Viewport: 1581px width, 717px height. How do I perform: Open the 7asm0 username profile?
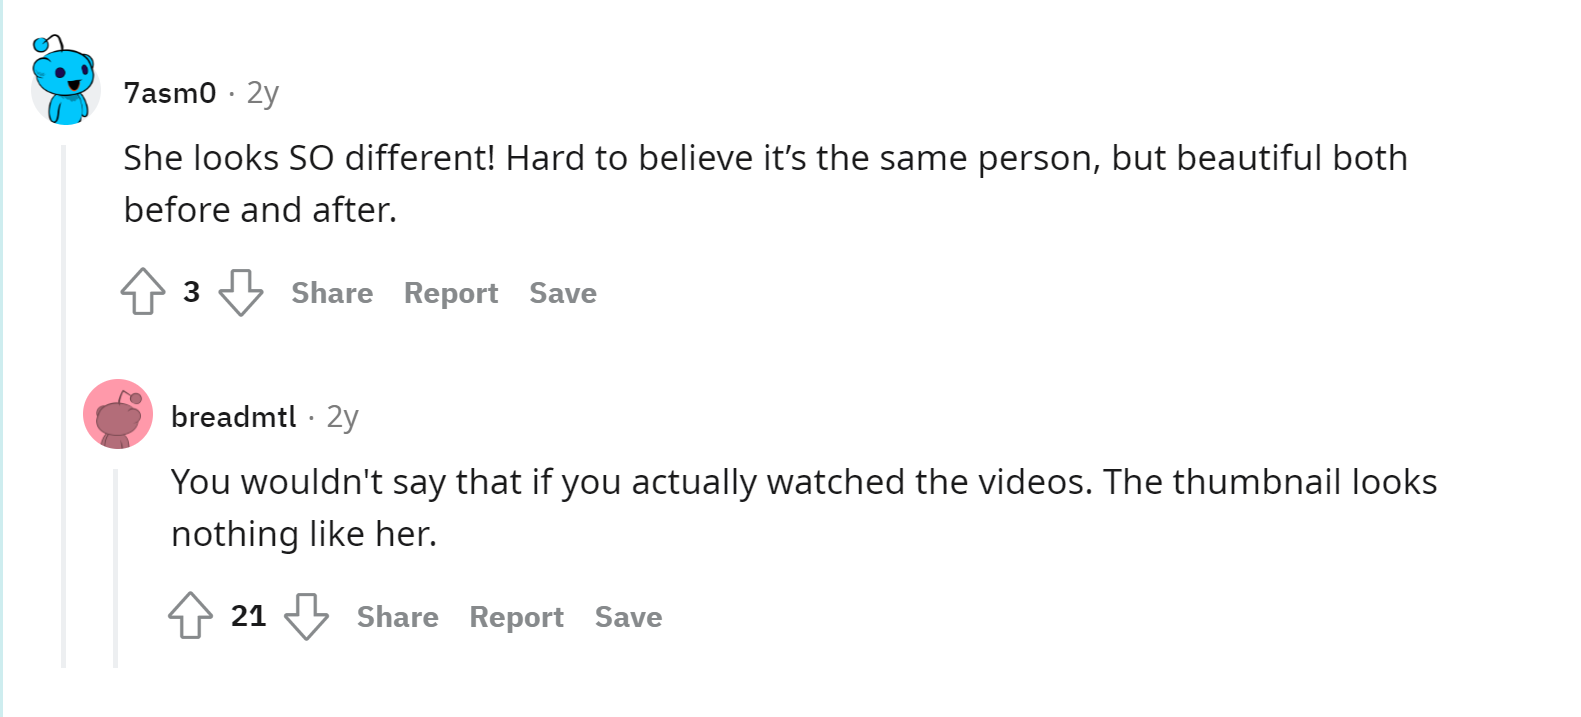coord(170,93)
